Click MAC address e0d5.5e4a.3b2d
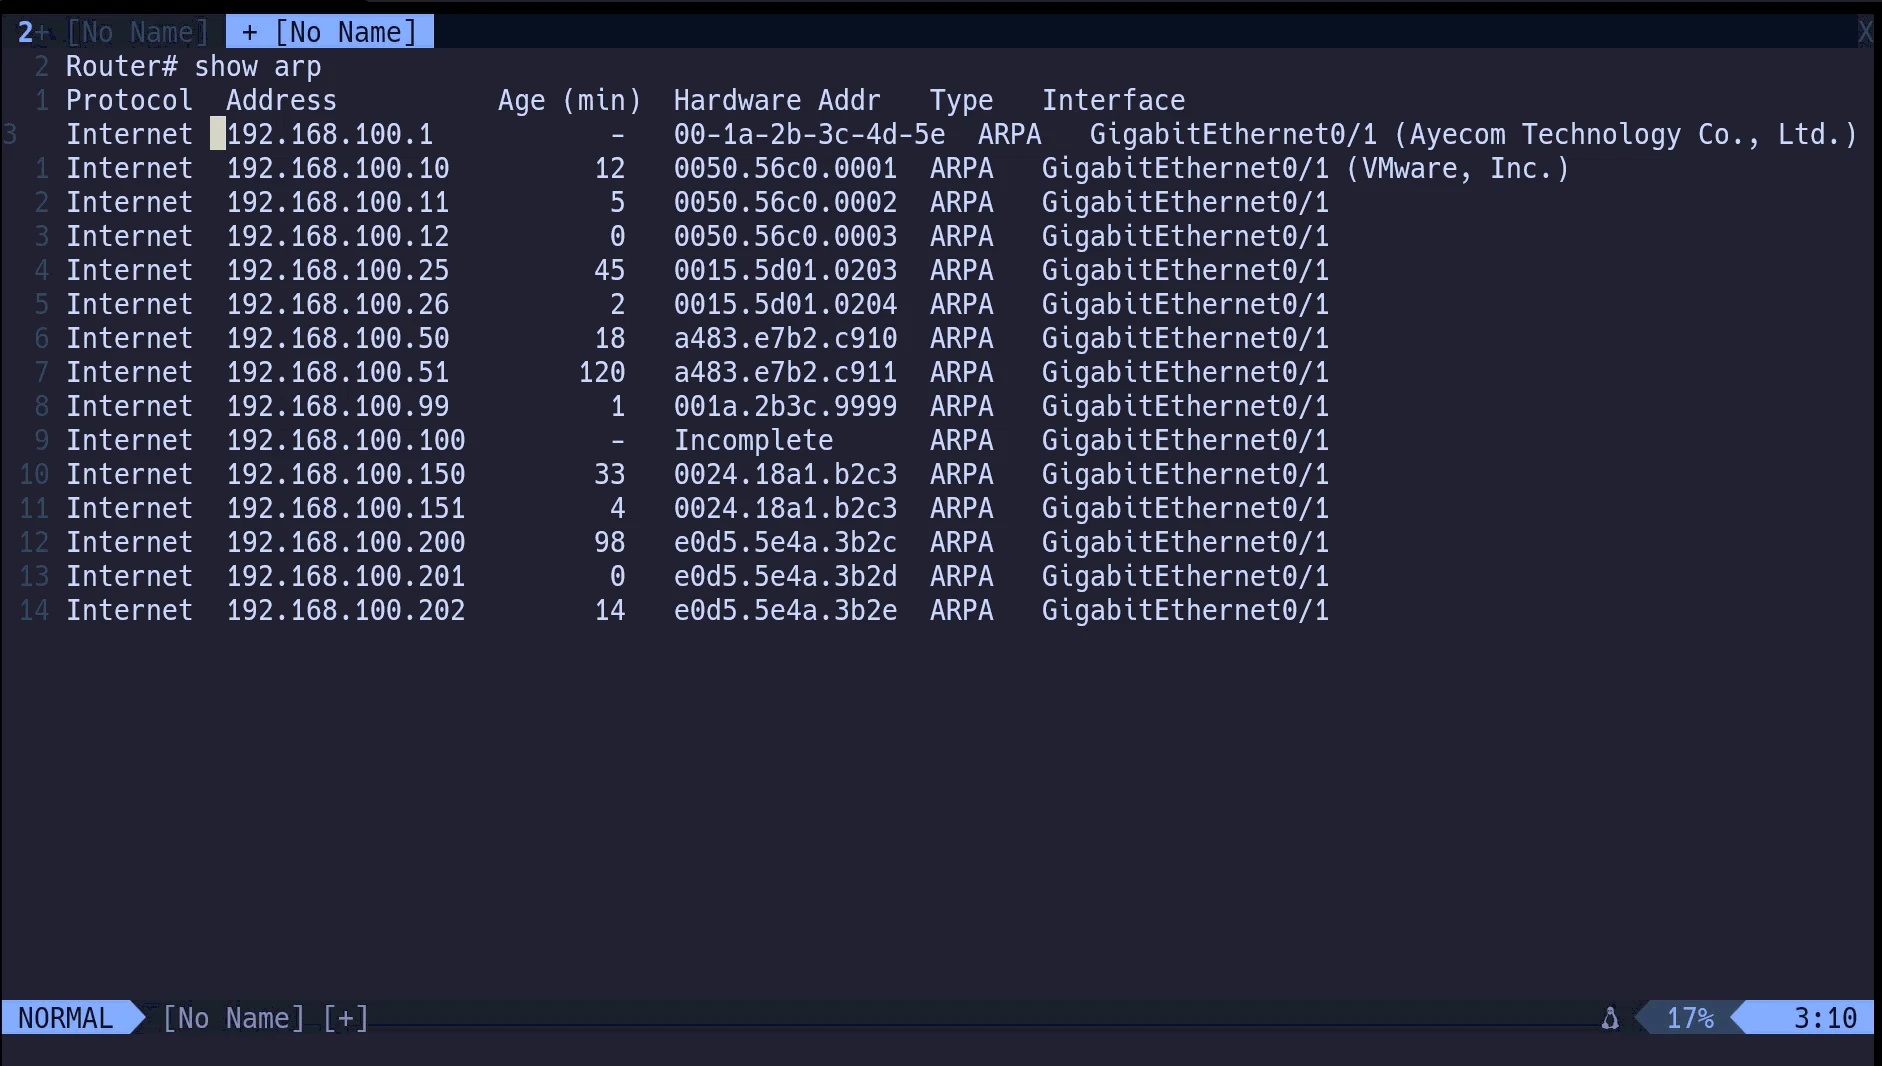Image resolution: width=1882 pixels, height=1066 pixels. (786, 577)
